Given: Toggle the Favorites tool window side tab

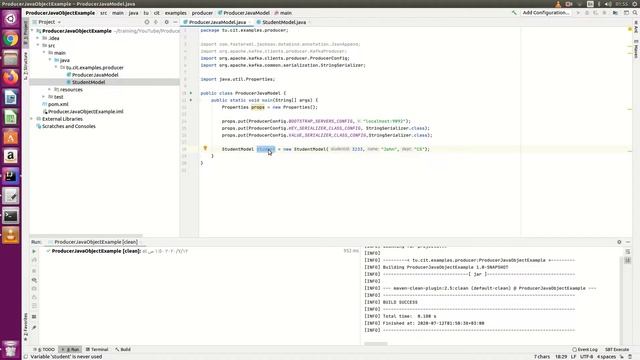Looking at the screenshot, I should click(26, 327).
